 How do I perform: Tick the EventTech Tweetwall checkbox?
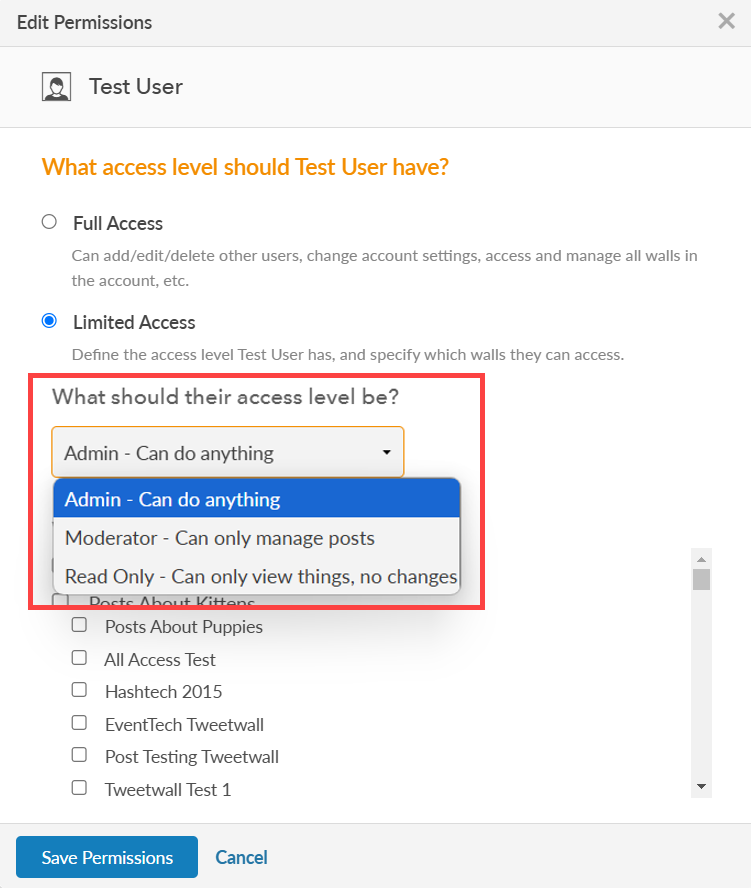[79, 723]
